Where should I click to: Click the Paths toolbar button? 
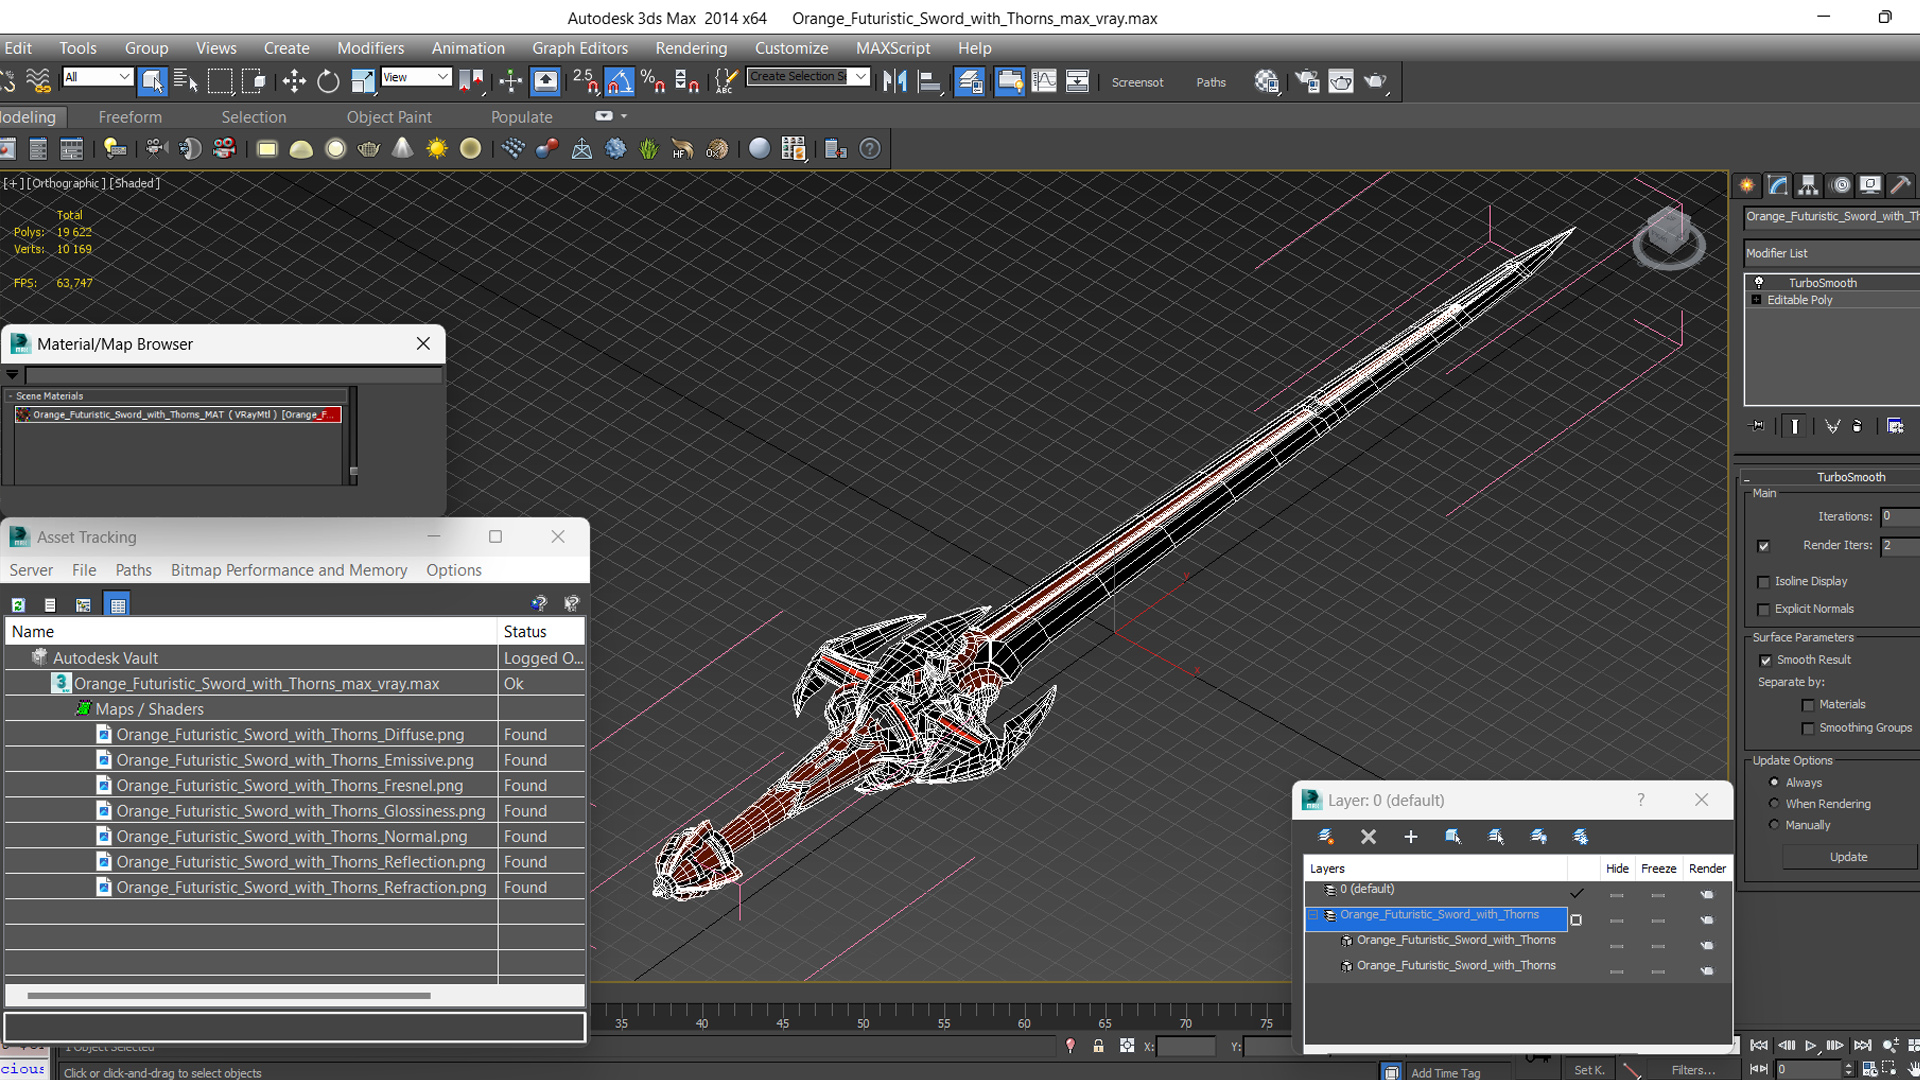coord(1211,82)
